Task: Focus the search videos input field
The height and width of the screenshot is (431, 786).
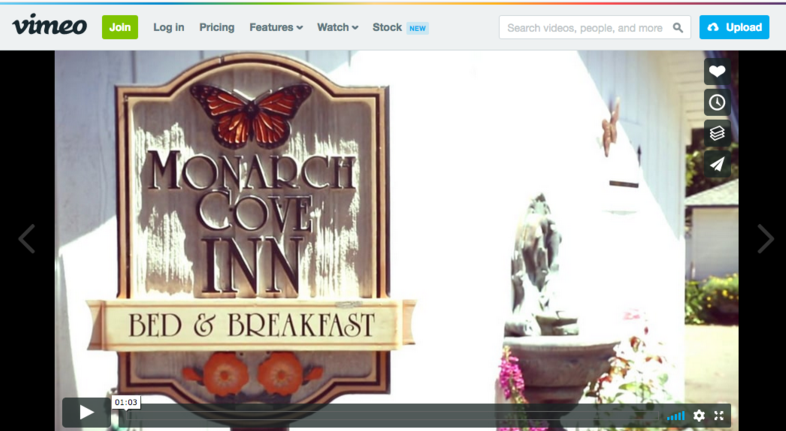Action: (x=595, y=28)
